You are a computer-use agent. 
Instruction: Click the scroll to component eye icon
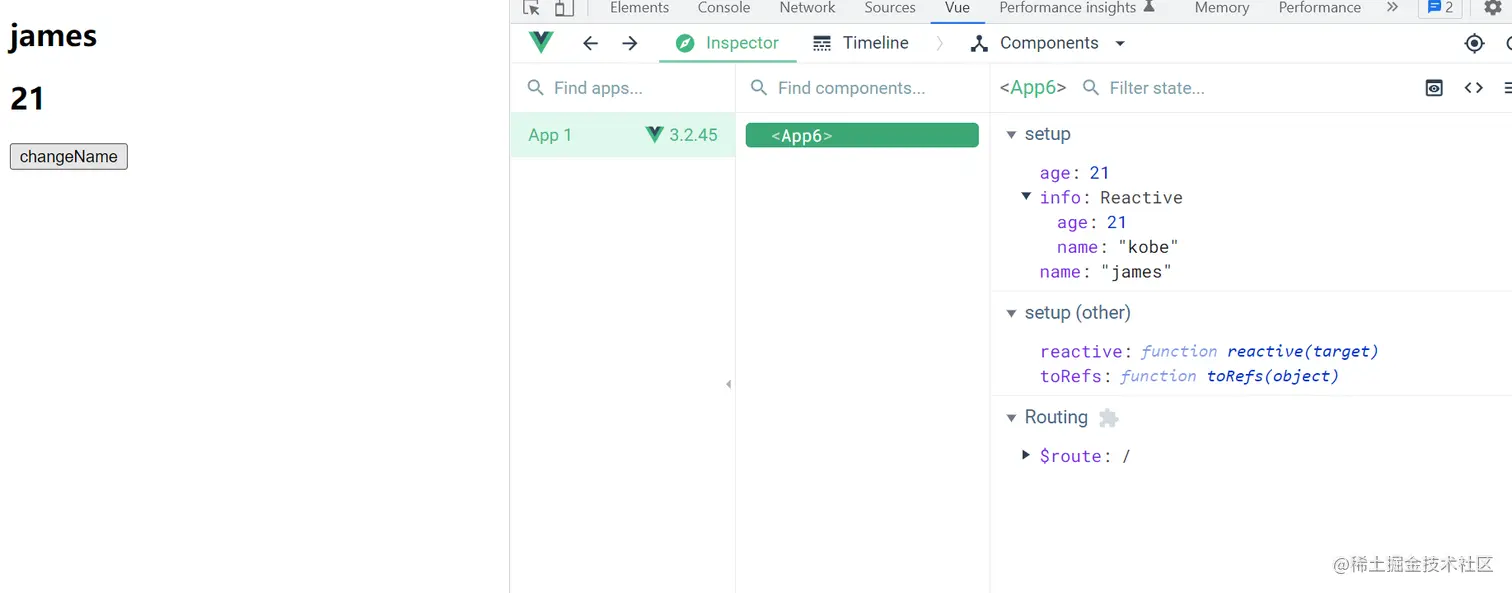tap(1434, 88)
